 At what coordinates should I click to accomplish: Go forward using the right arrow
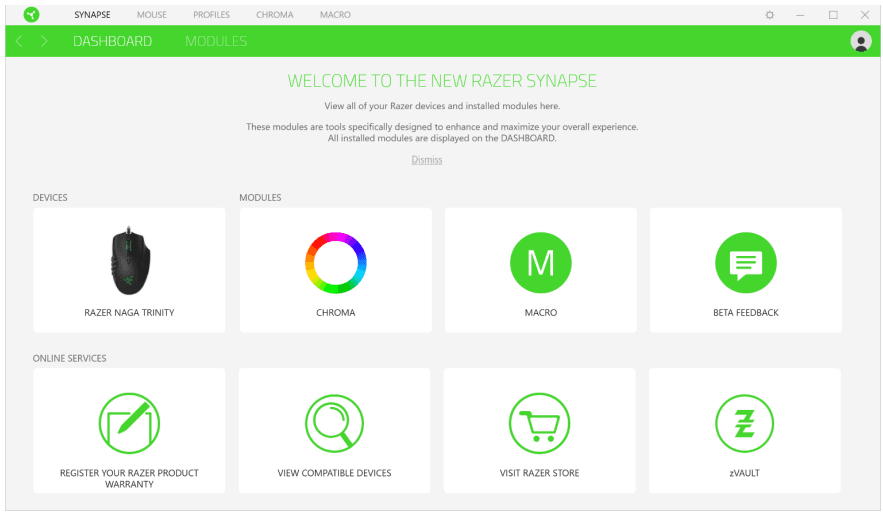(x=44, y=41)
